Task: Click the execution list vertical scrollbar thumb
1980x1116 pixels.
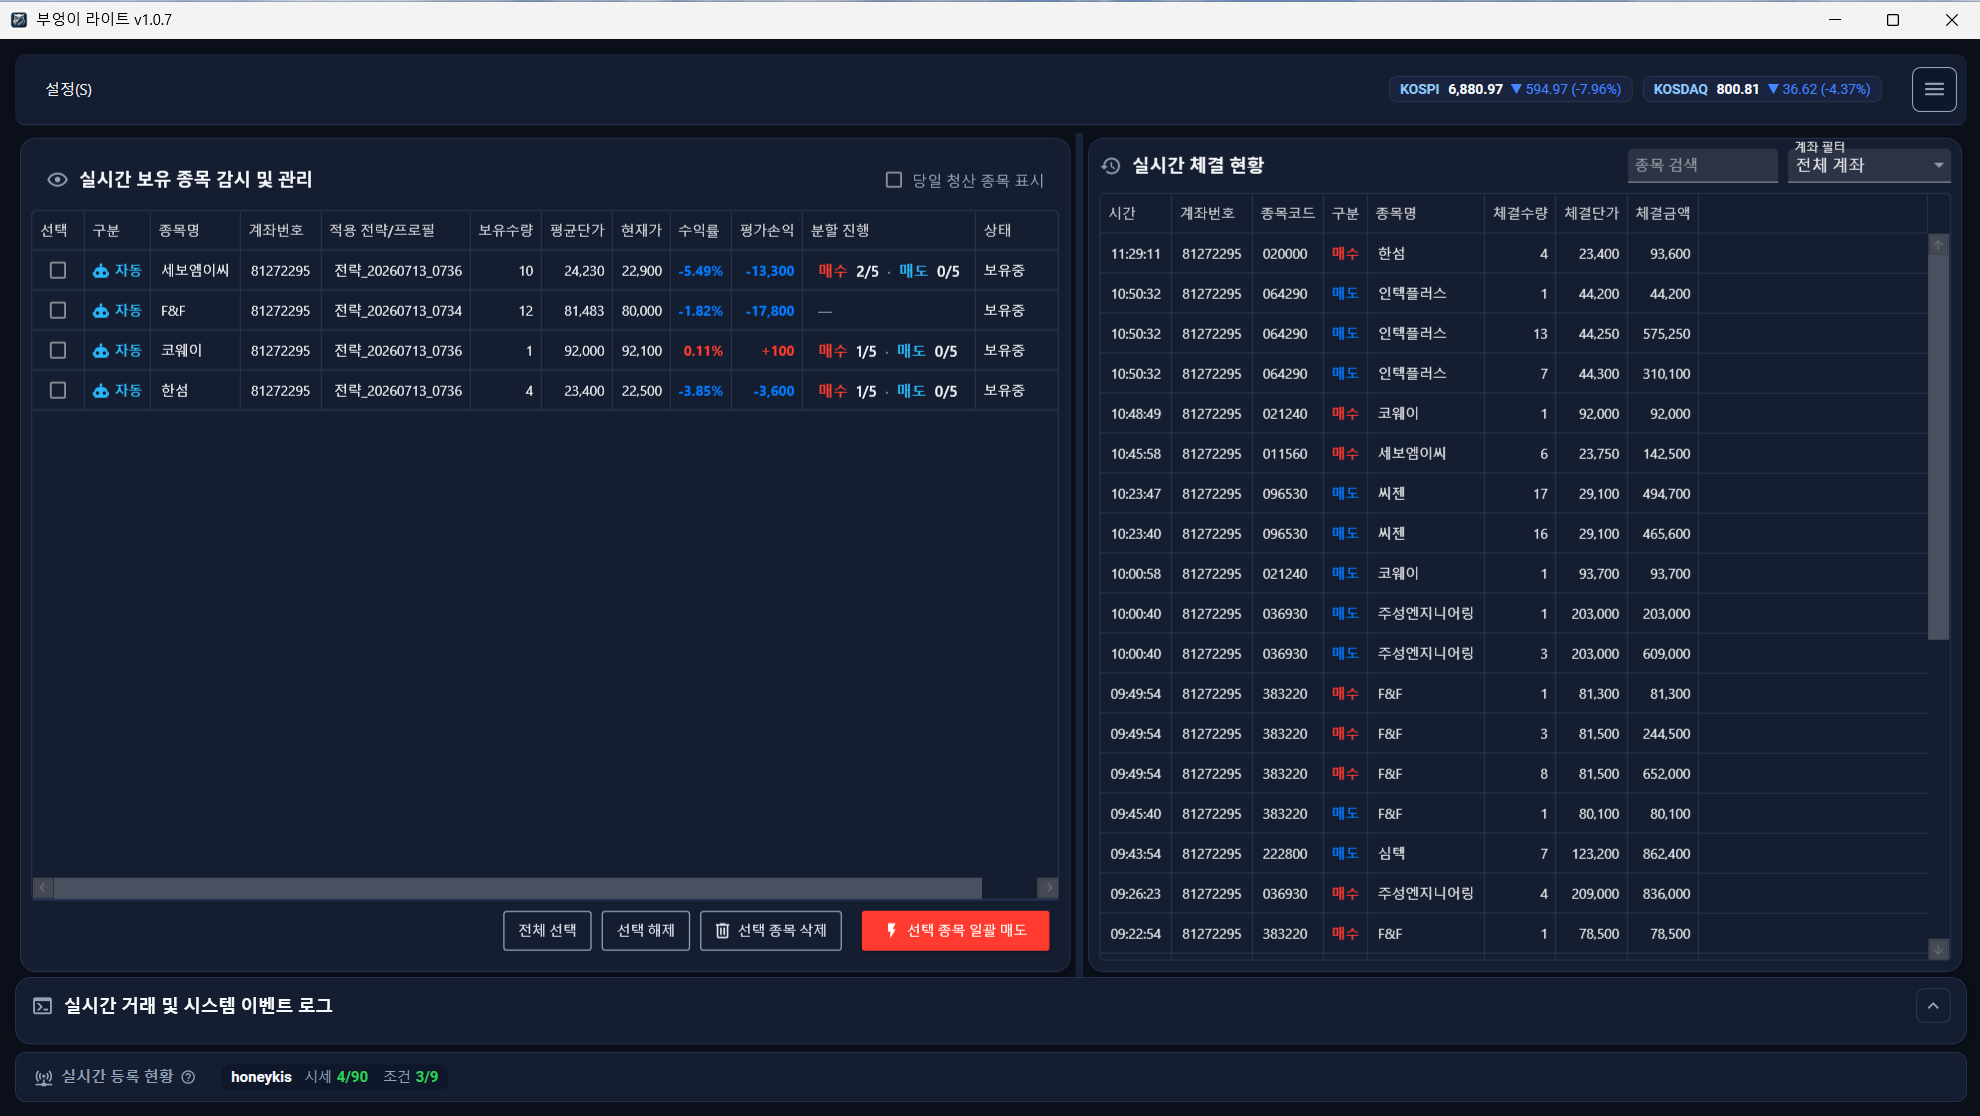Action: tap(1938, 446)
